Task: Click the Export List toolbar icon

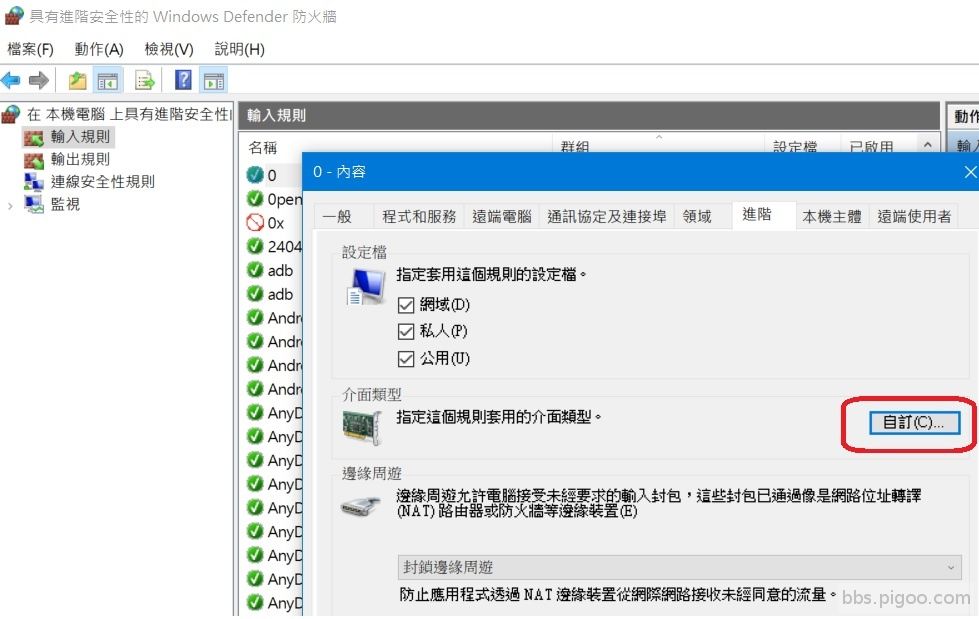Action: (144, 81)
